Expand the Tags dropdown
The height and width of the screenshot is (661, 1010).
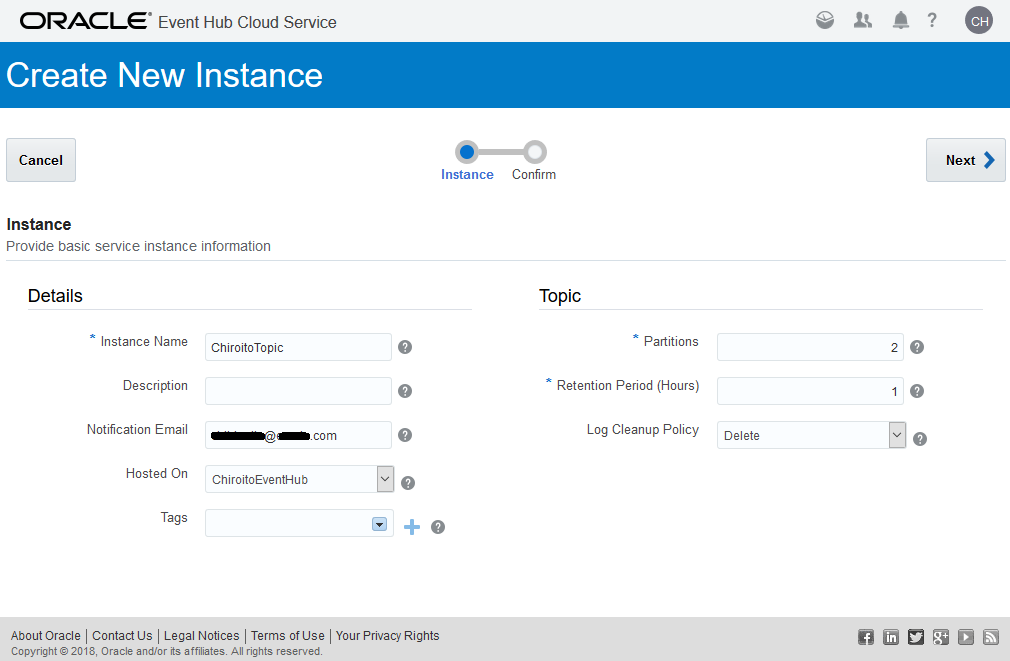(x=379, y=524)
